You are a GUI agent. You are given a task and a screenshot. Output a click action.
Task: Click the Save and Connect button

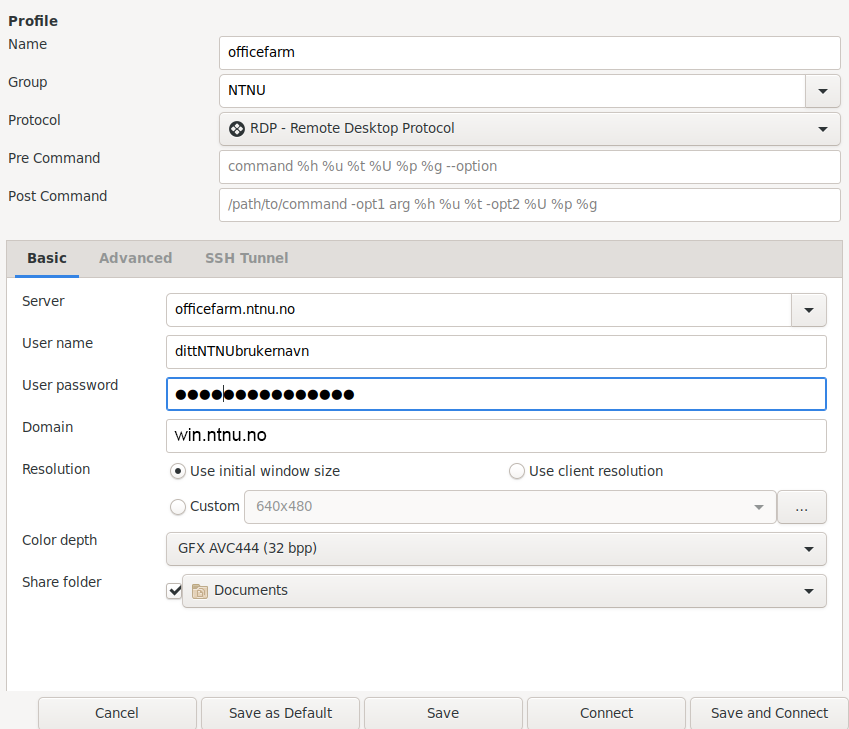tap(769, 713)
